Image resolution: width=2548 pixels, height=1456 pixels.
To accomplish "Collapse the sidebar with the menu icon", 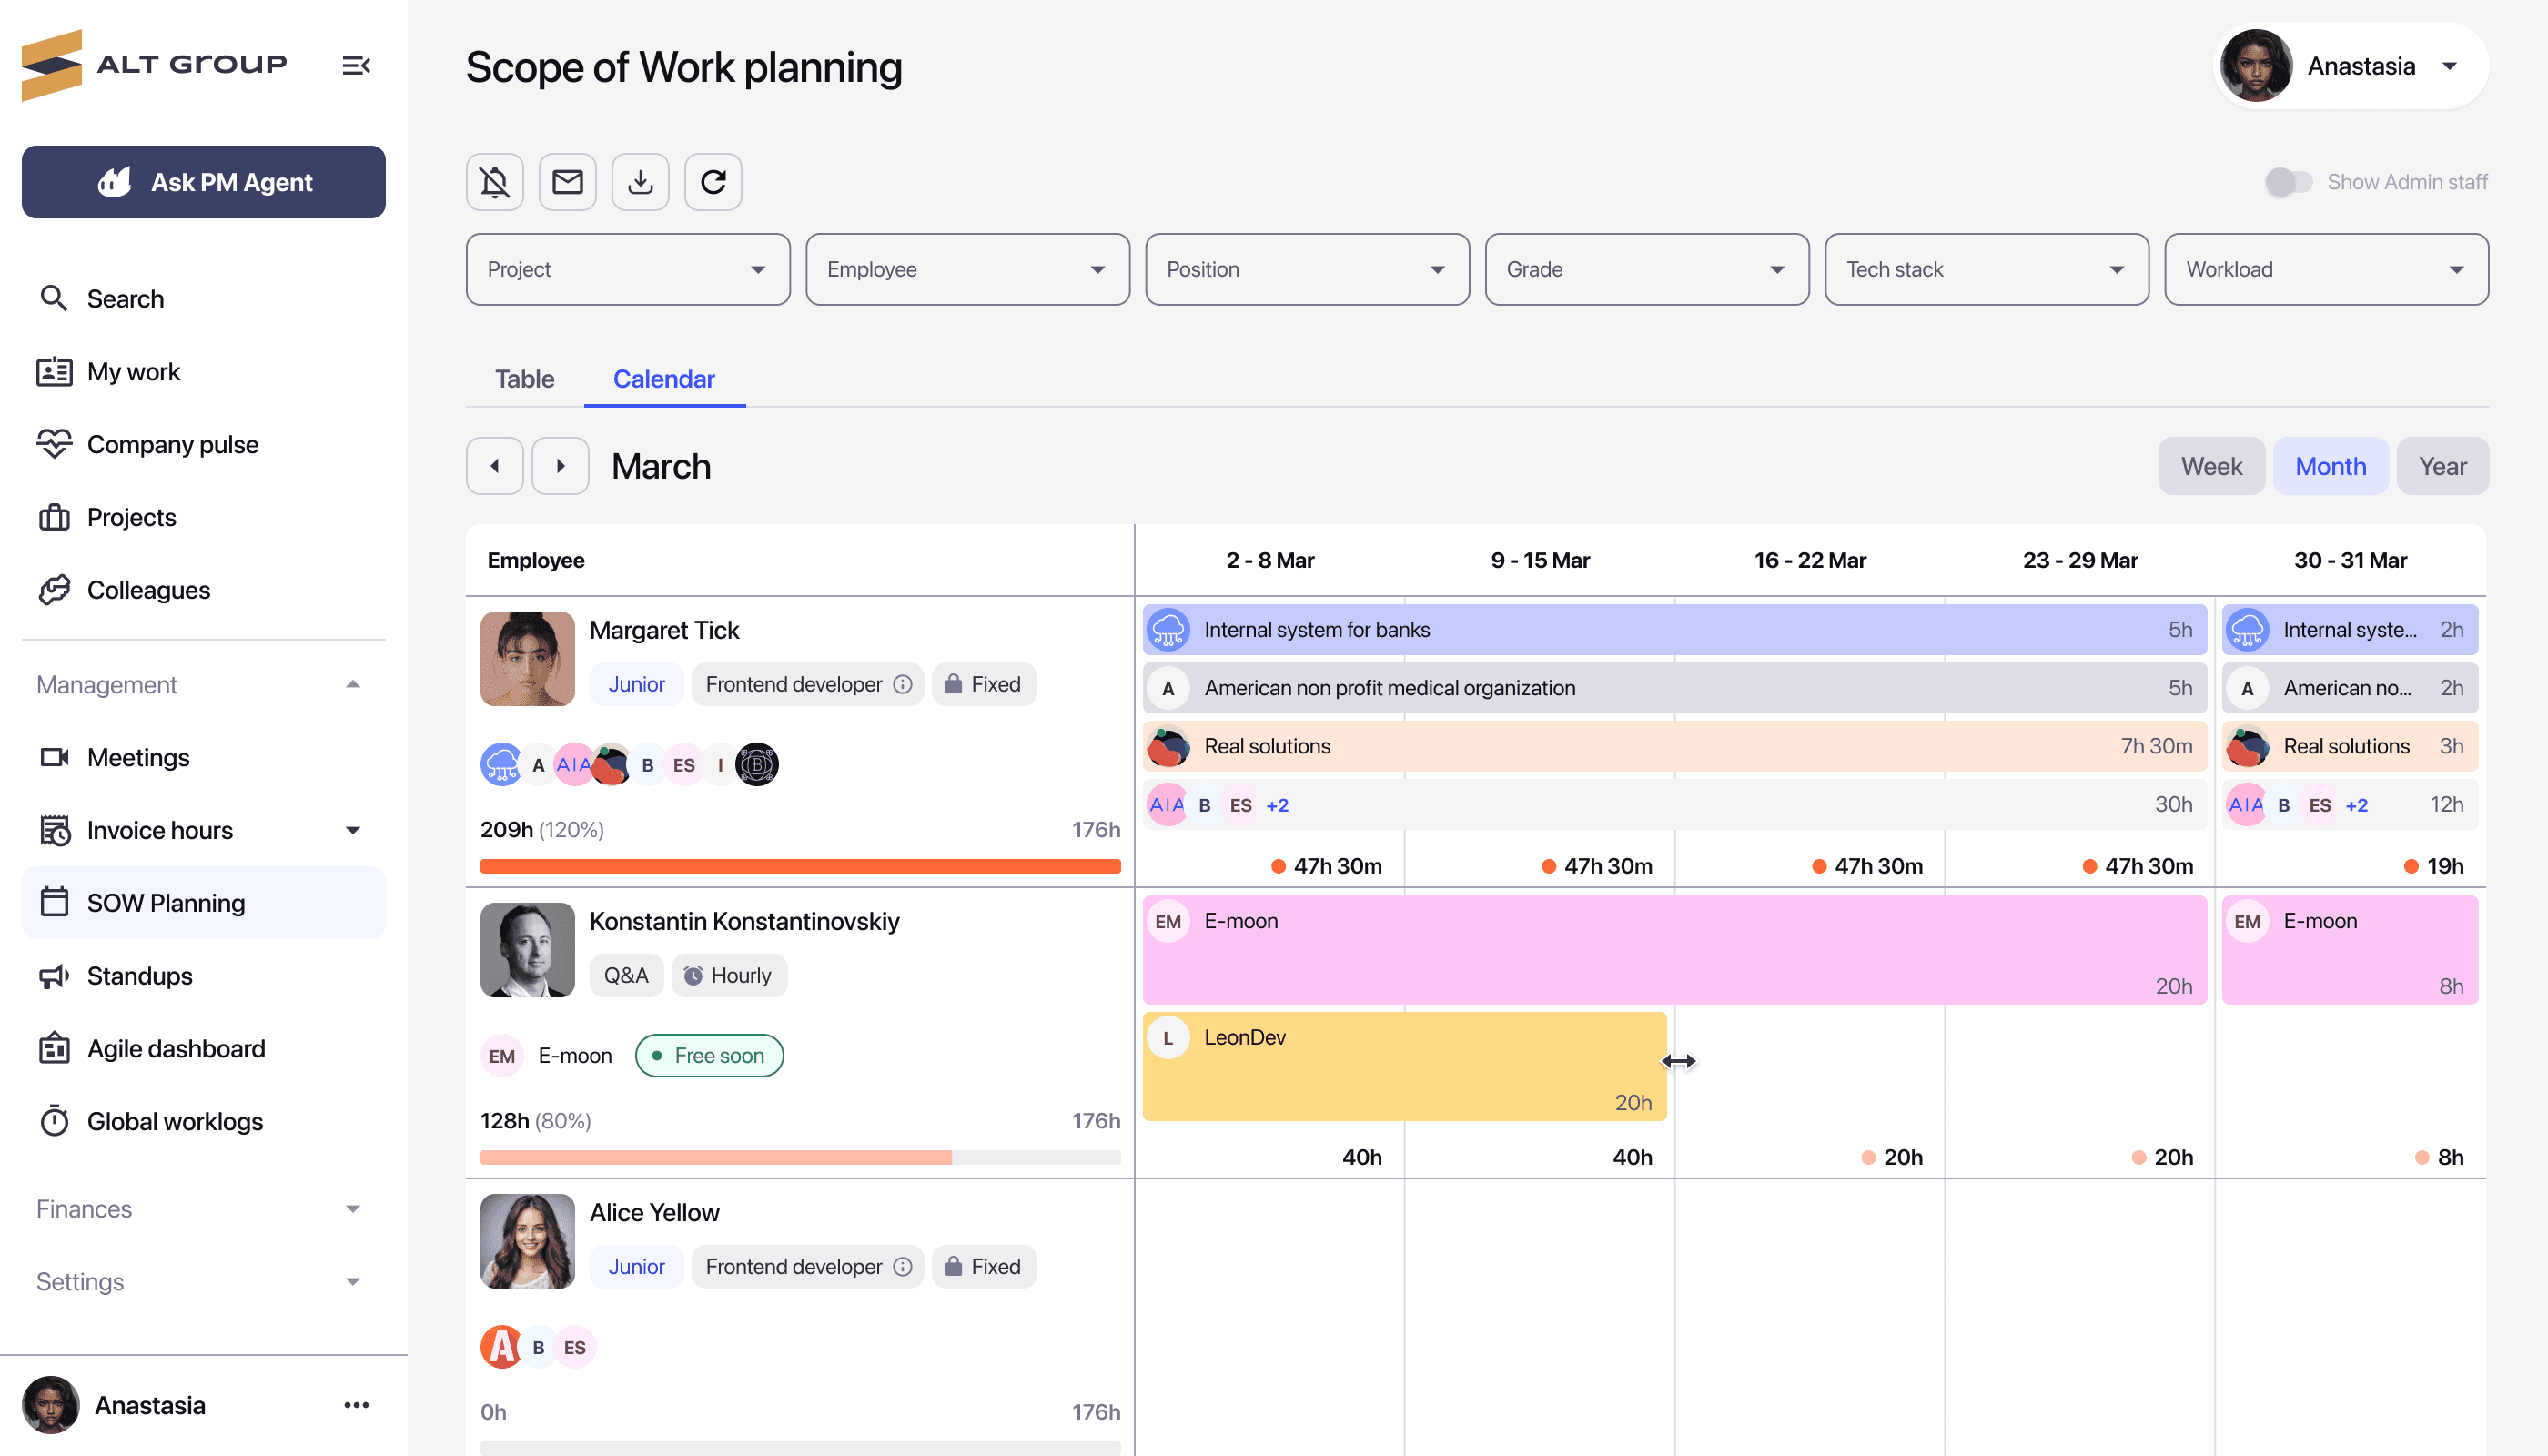I will (x=356, y=66).
